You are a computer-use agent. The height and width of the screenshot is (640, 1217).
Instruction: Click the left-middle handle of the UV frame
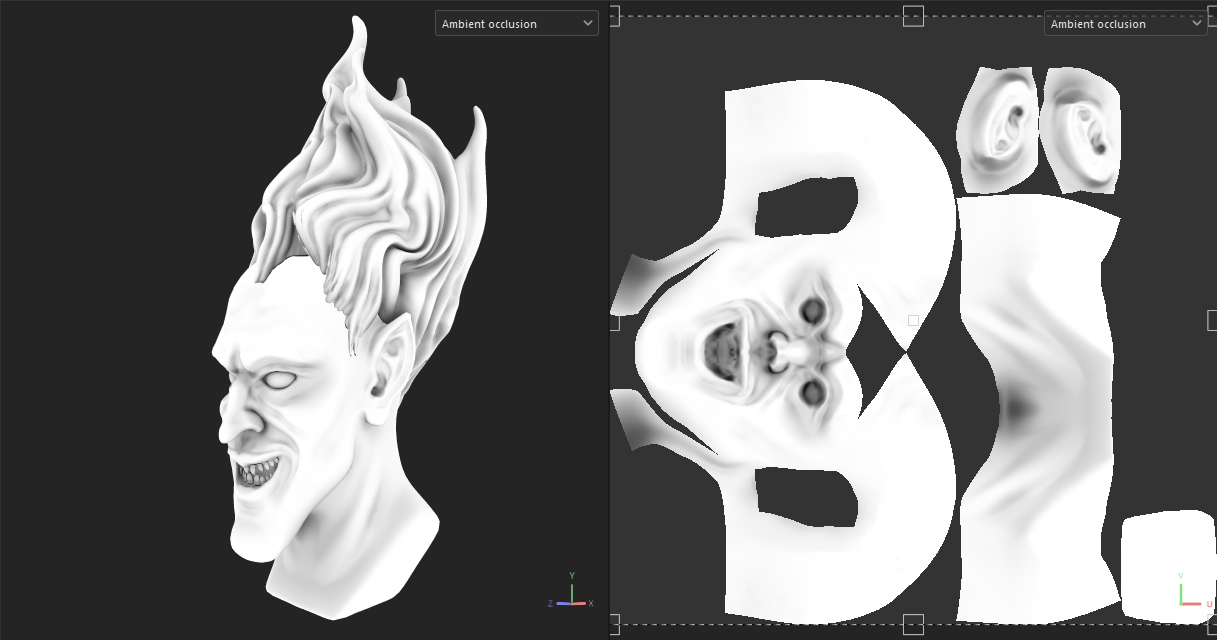(614, 321)
